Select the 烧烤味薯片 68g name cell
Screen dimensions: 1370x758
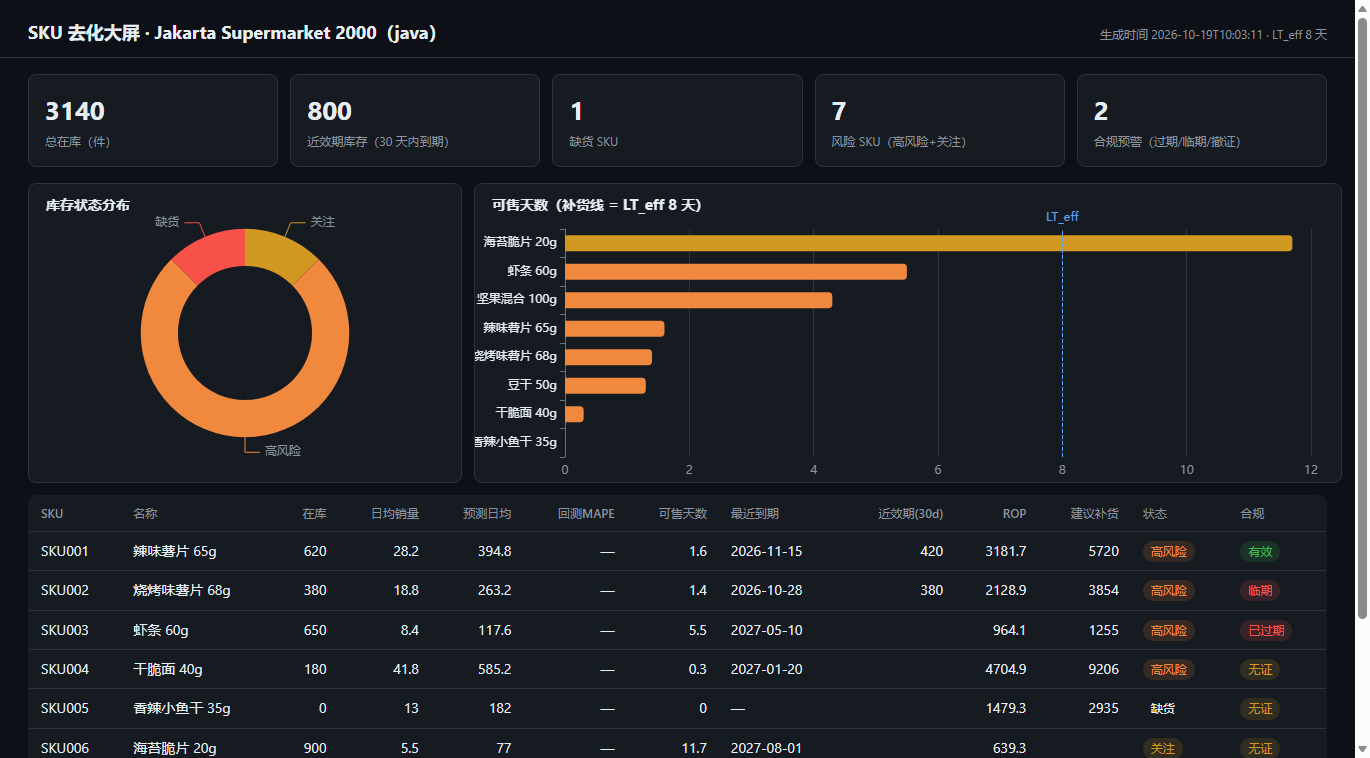pos(182,590)
